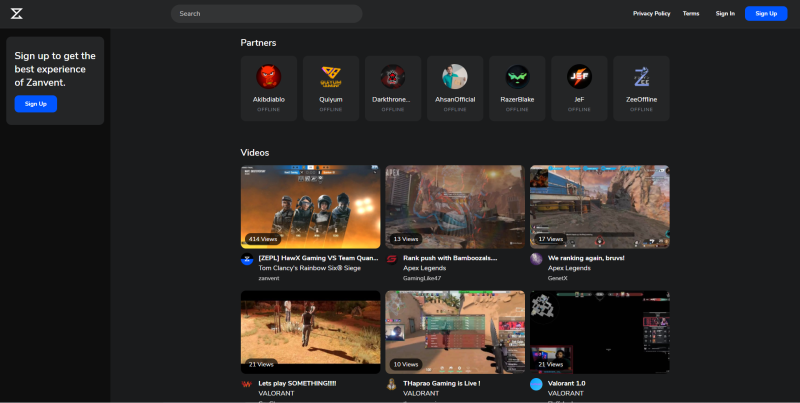The height and width of the screenshot is (403, 800).
Task: Click Apex Legends under We ranking again
Action: (569, 268)
